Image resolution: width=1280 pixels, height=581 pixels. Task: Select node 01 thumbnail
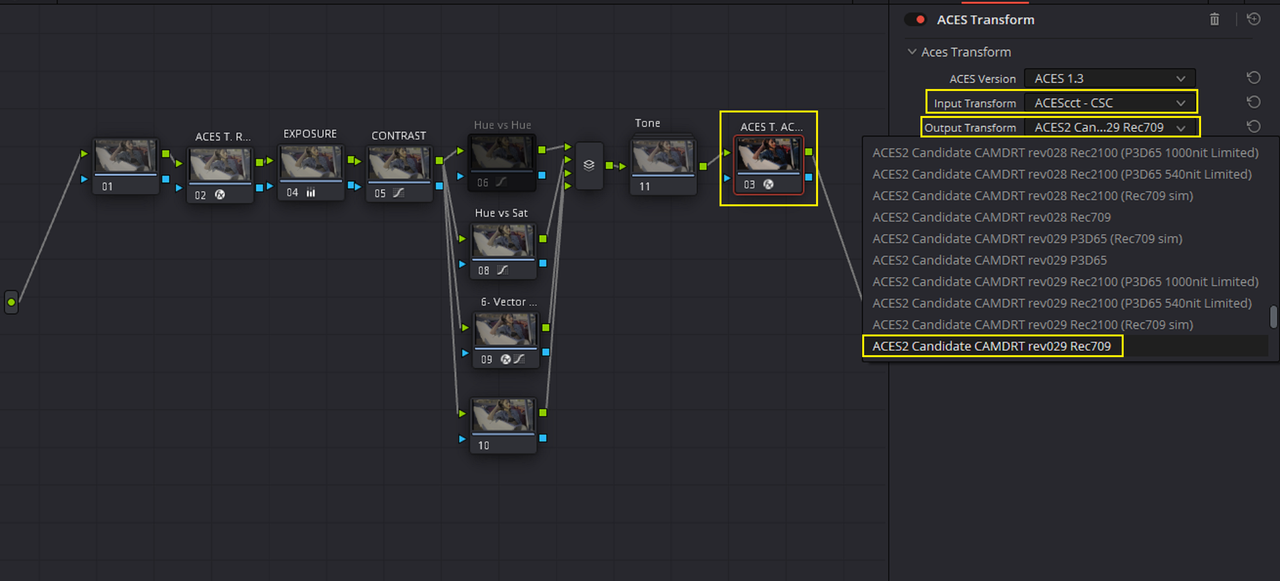coord(126,157)
